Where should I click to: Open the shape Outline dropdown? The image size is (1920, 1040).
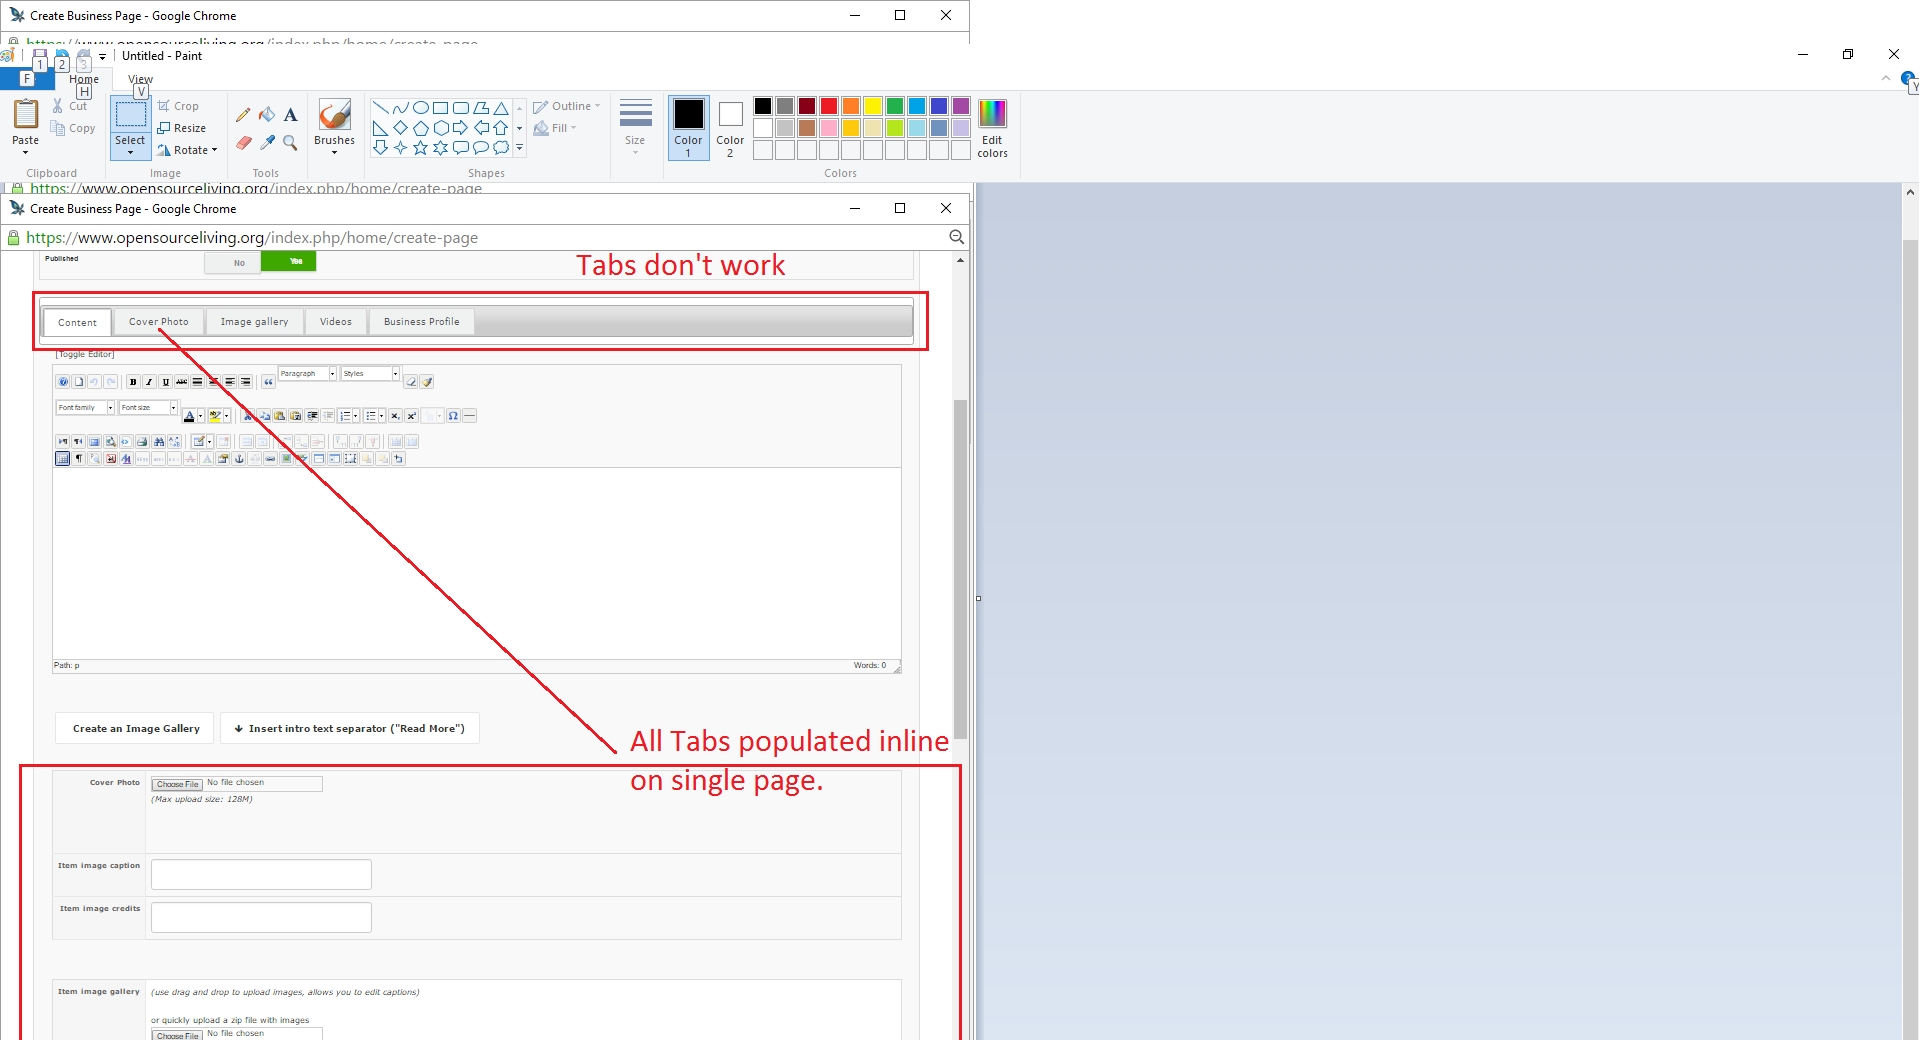[x=567, y=106]
